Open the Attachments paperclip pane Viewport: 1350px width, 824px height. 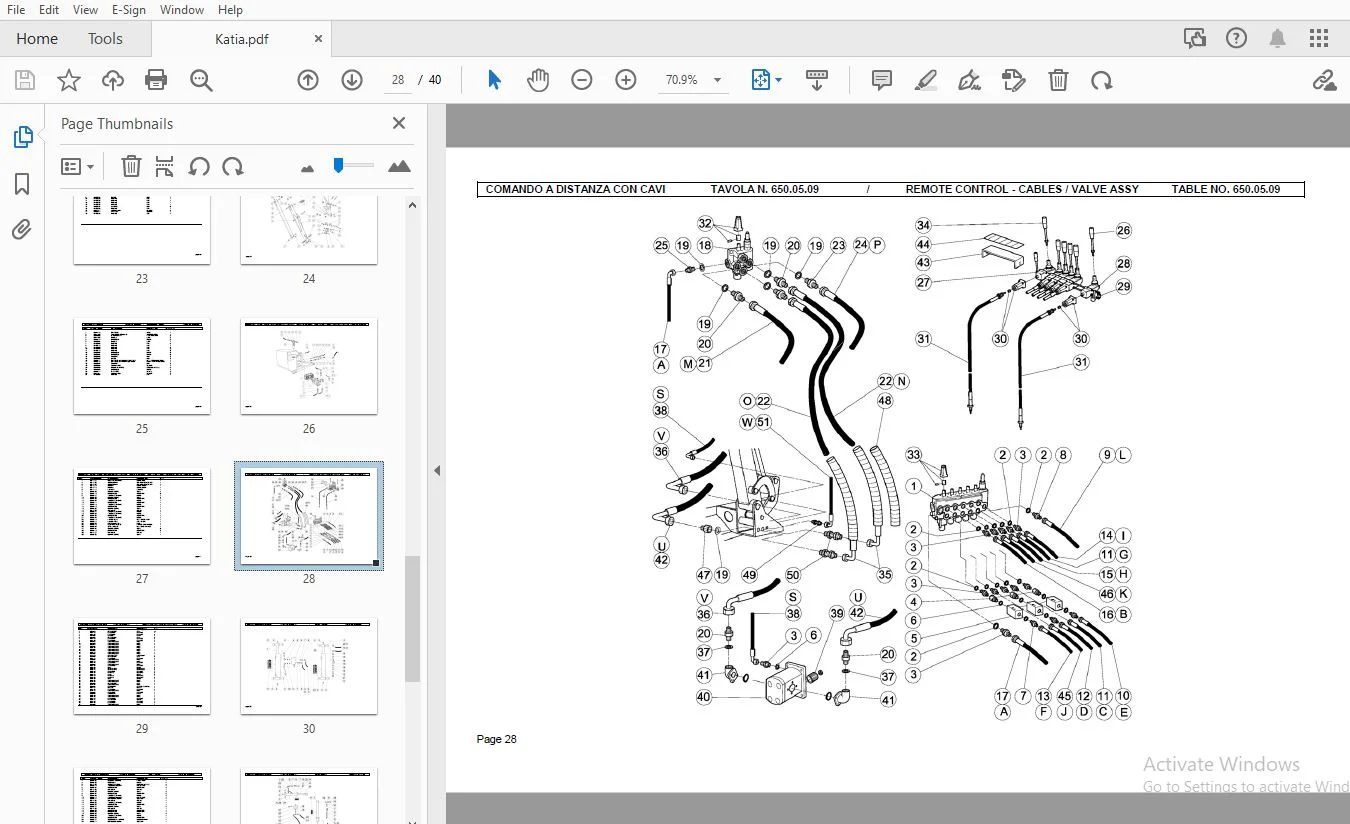22,230
